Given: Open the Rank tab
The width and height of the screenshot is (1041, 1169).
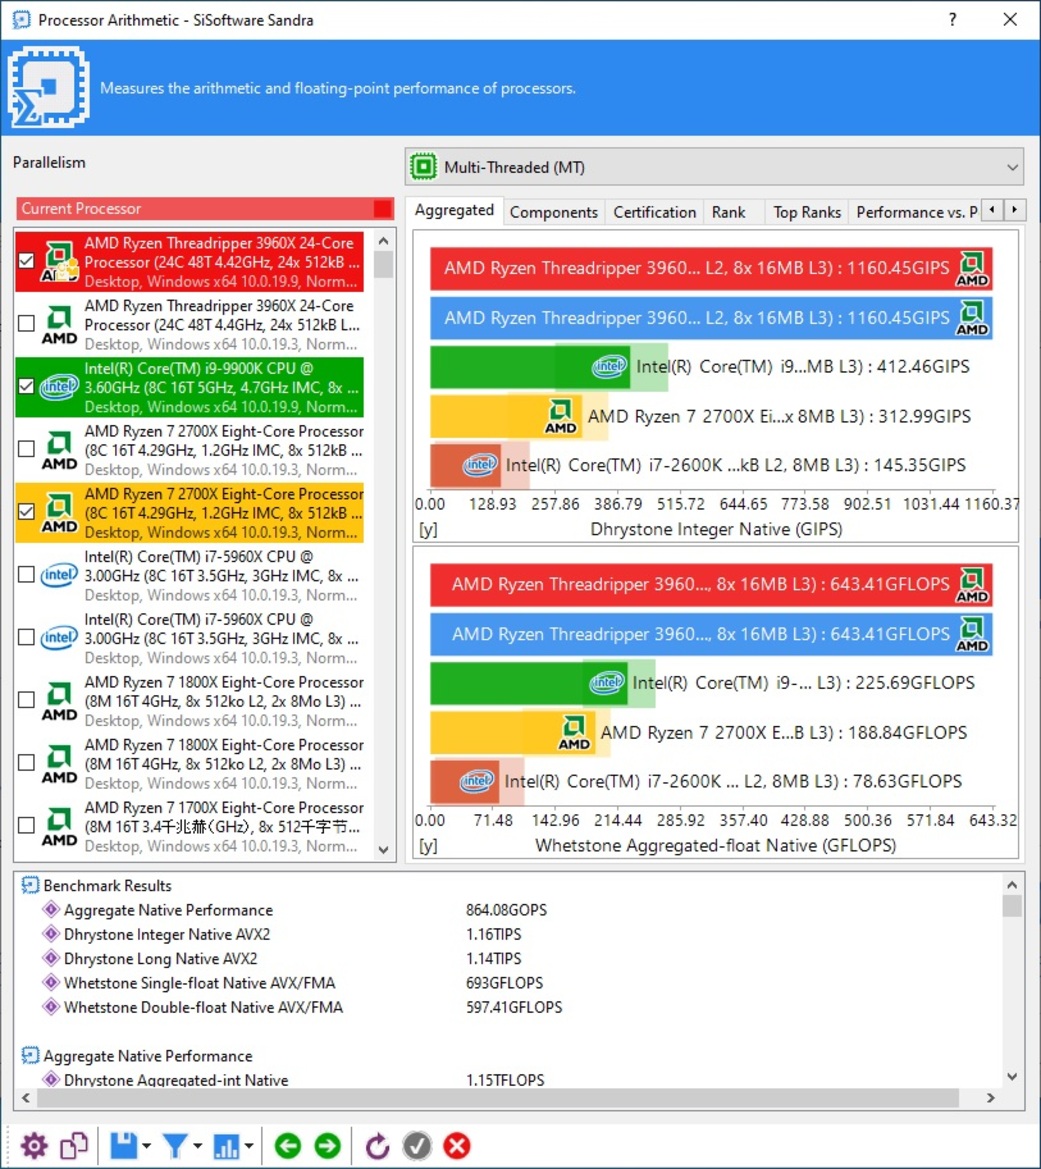Looking at the screenshot, I should click(729, 212).
